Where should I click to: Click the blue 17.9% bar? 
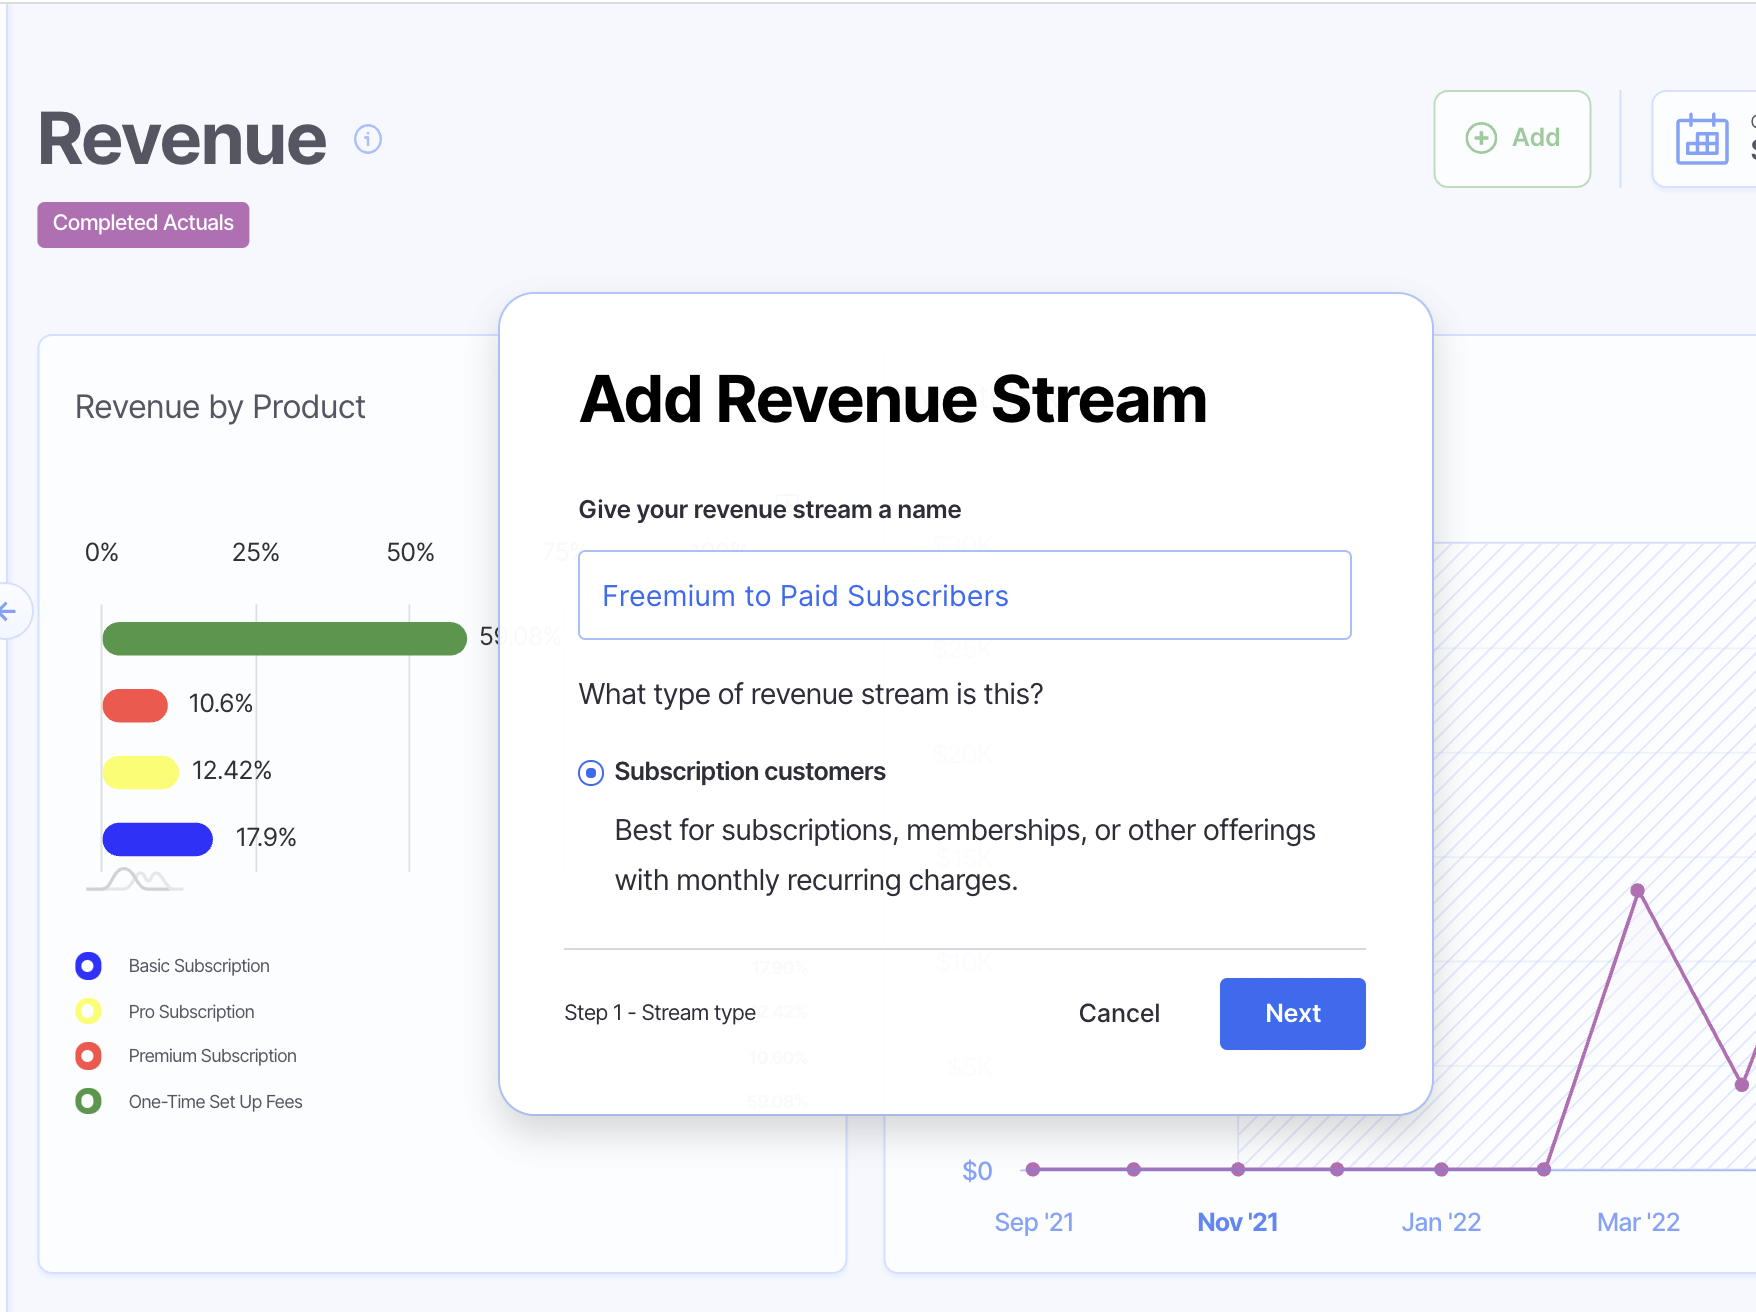(157, 839)
